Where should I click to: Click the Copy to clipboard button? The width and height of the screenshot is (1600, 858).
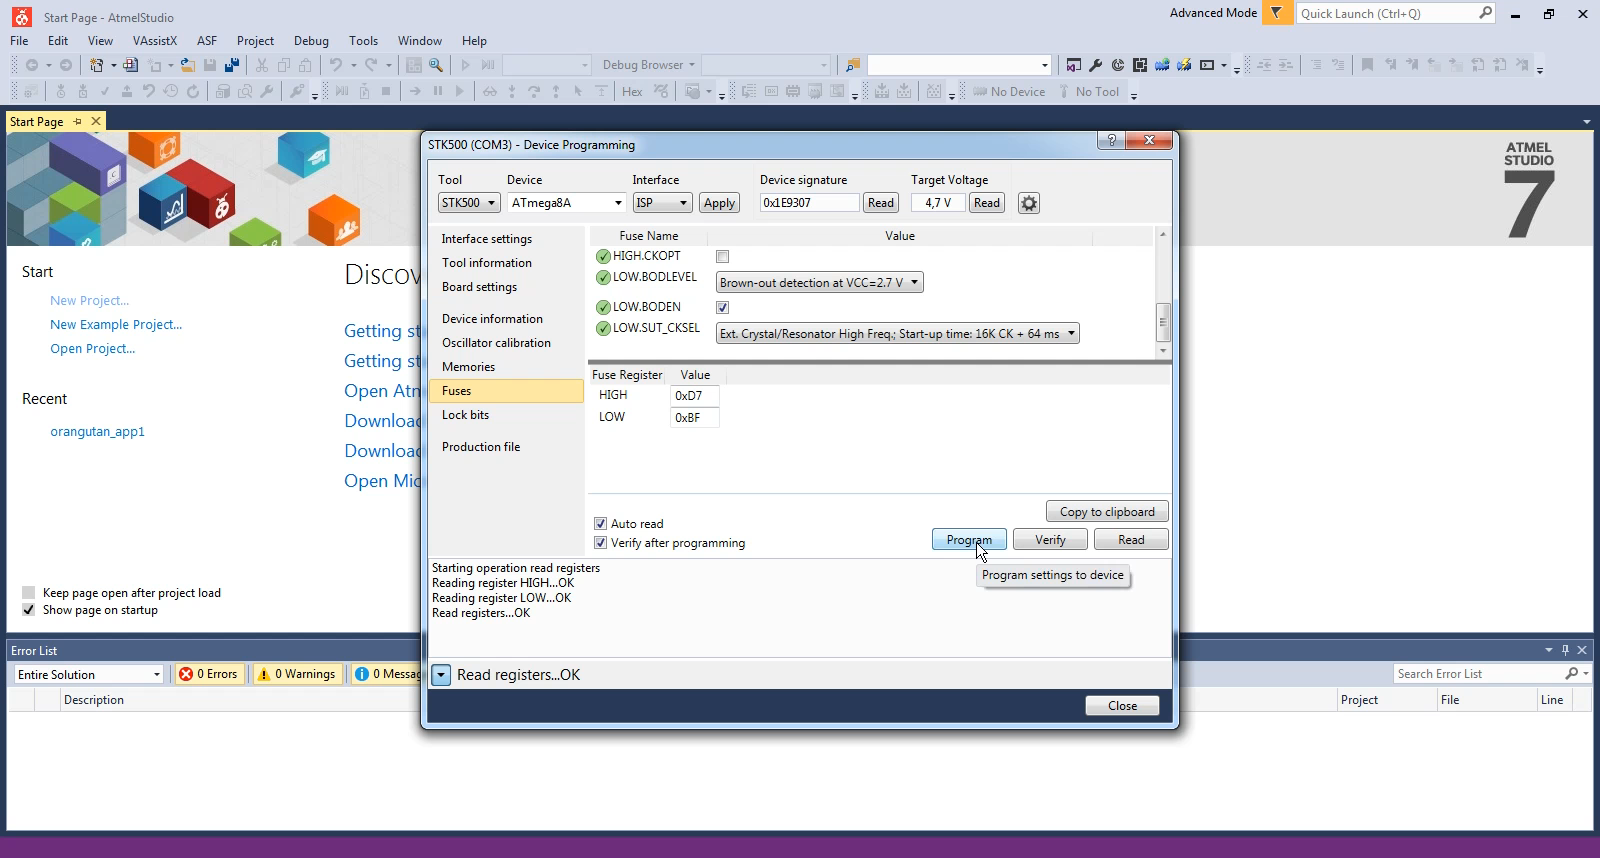1107,512
